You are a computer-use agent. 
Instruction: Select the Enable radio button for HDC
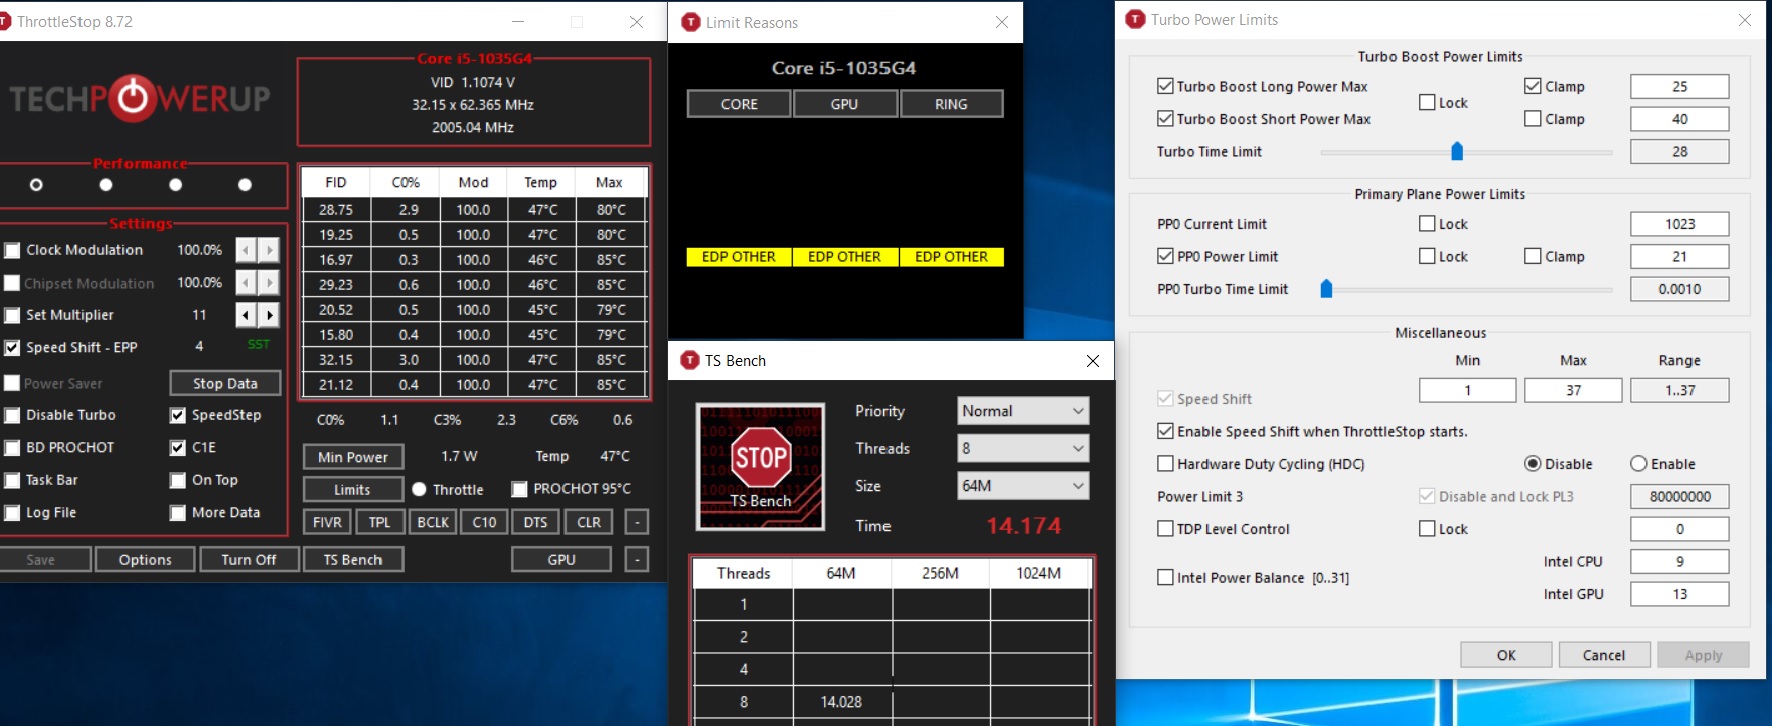pyautogui.click(x=1638, y=464)
